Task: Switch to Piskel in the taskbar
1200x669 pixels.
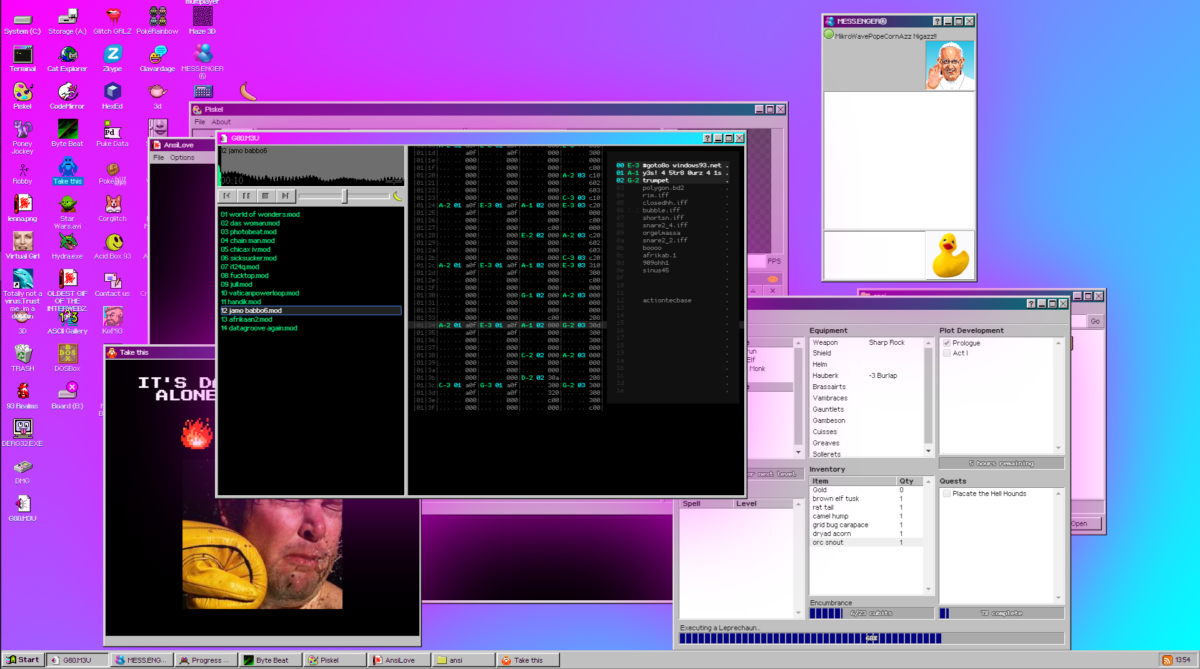Action: tap(337, 660)
